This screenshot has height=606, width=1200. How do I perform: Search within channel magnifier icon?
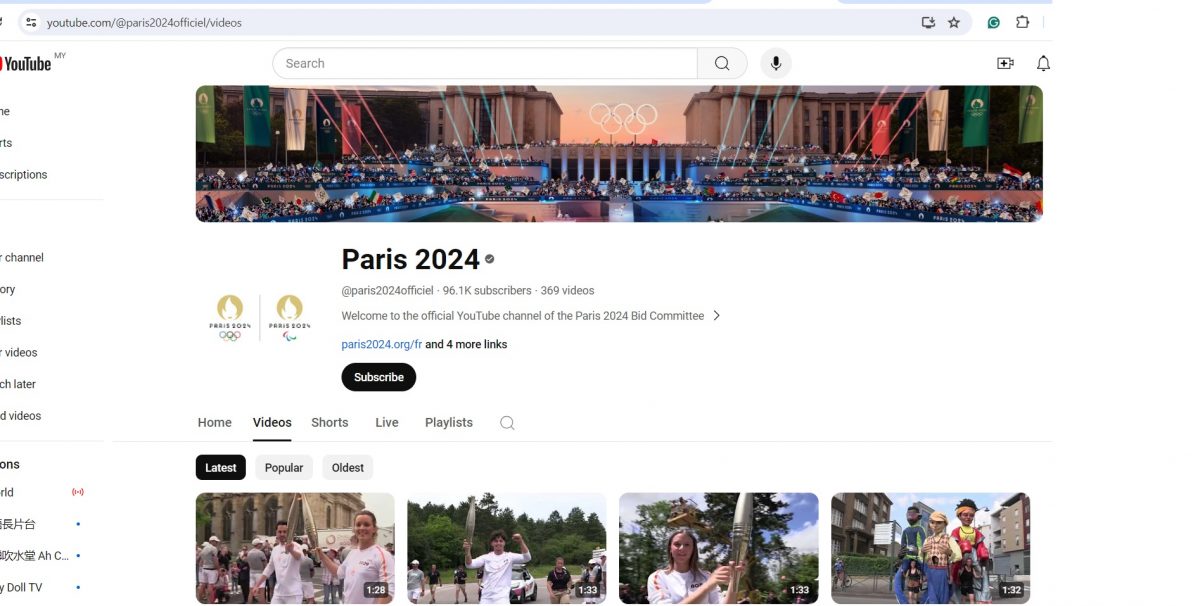click(x=507, y=423)
